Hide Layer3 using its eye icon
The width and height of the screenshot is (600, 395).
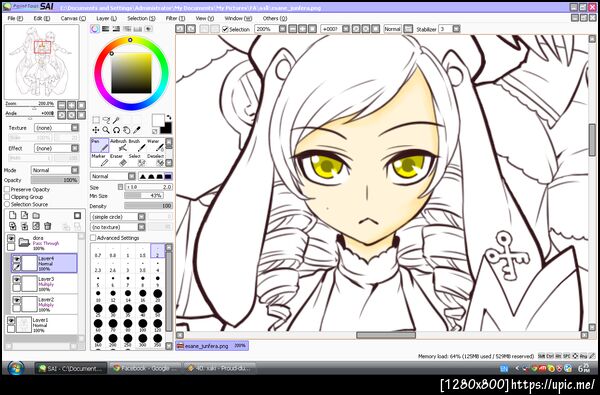(17, 280)
